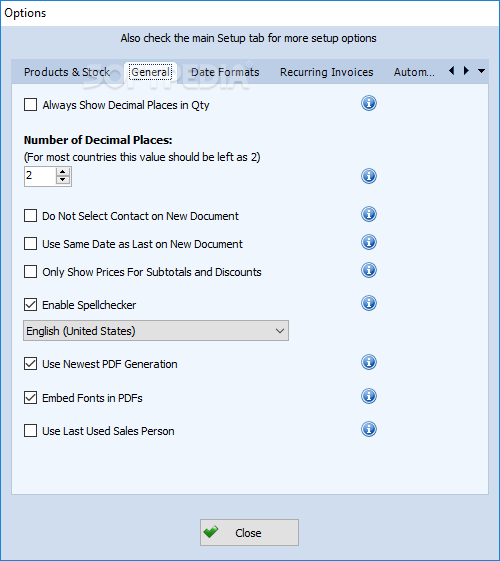Increase decimal places with the up spinner
This screenshot has height=561, width=500.
click(63, 171)
